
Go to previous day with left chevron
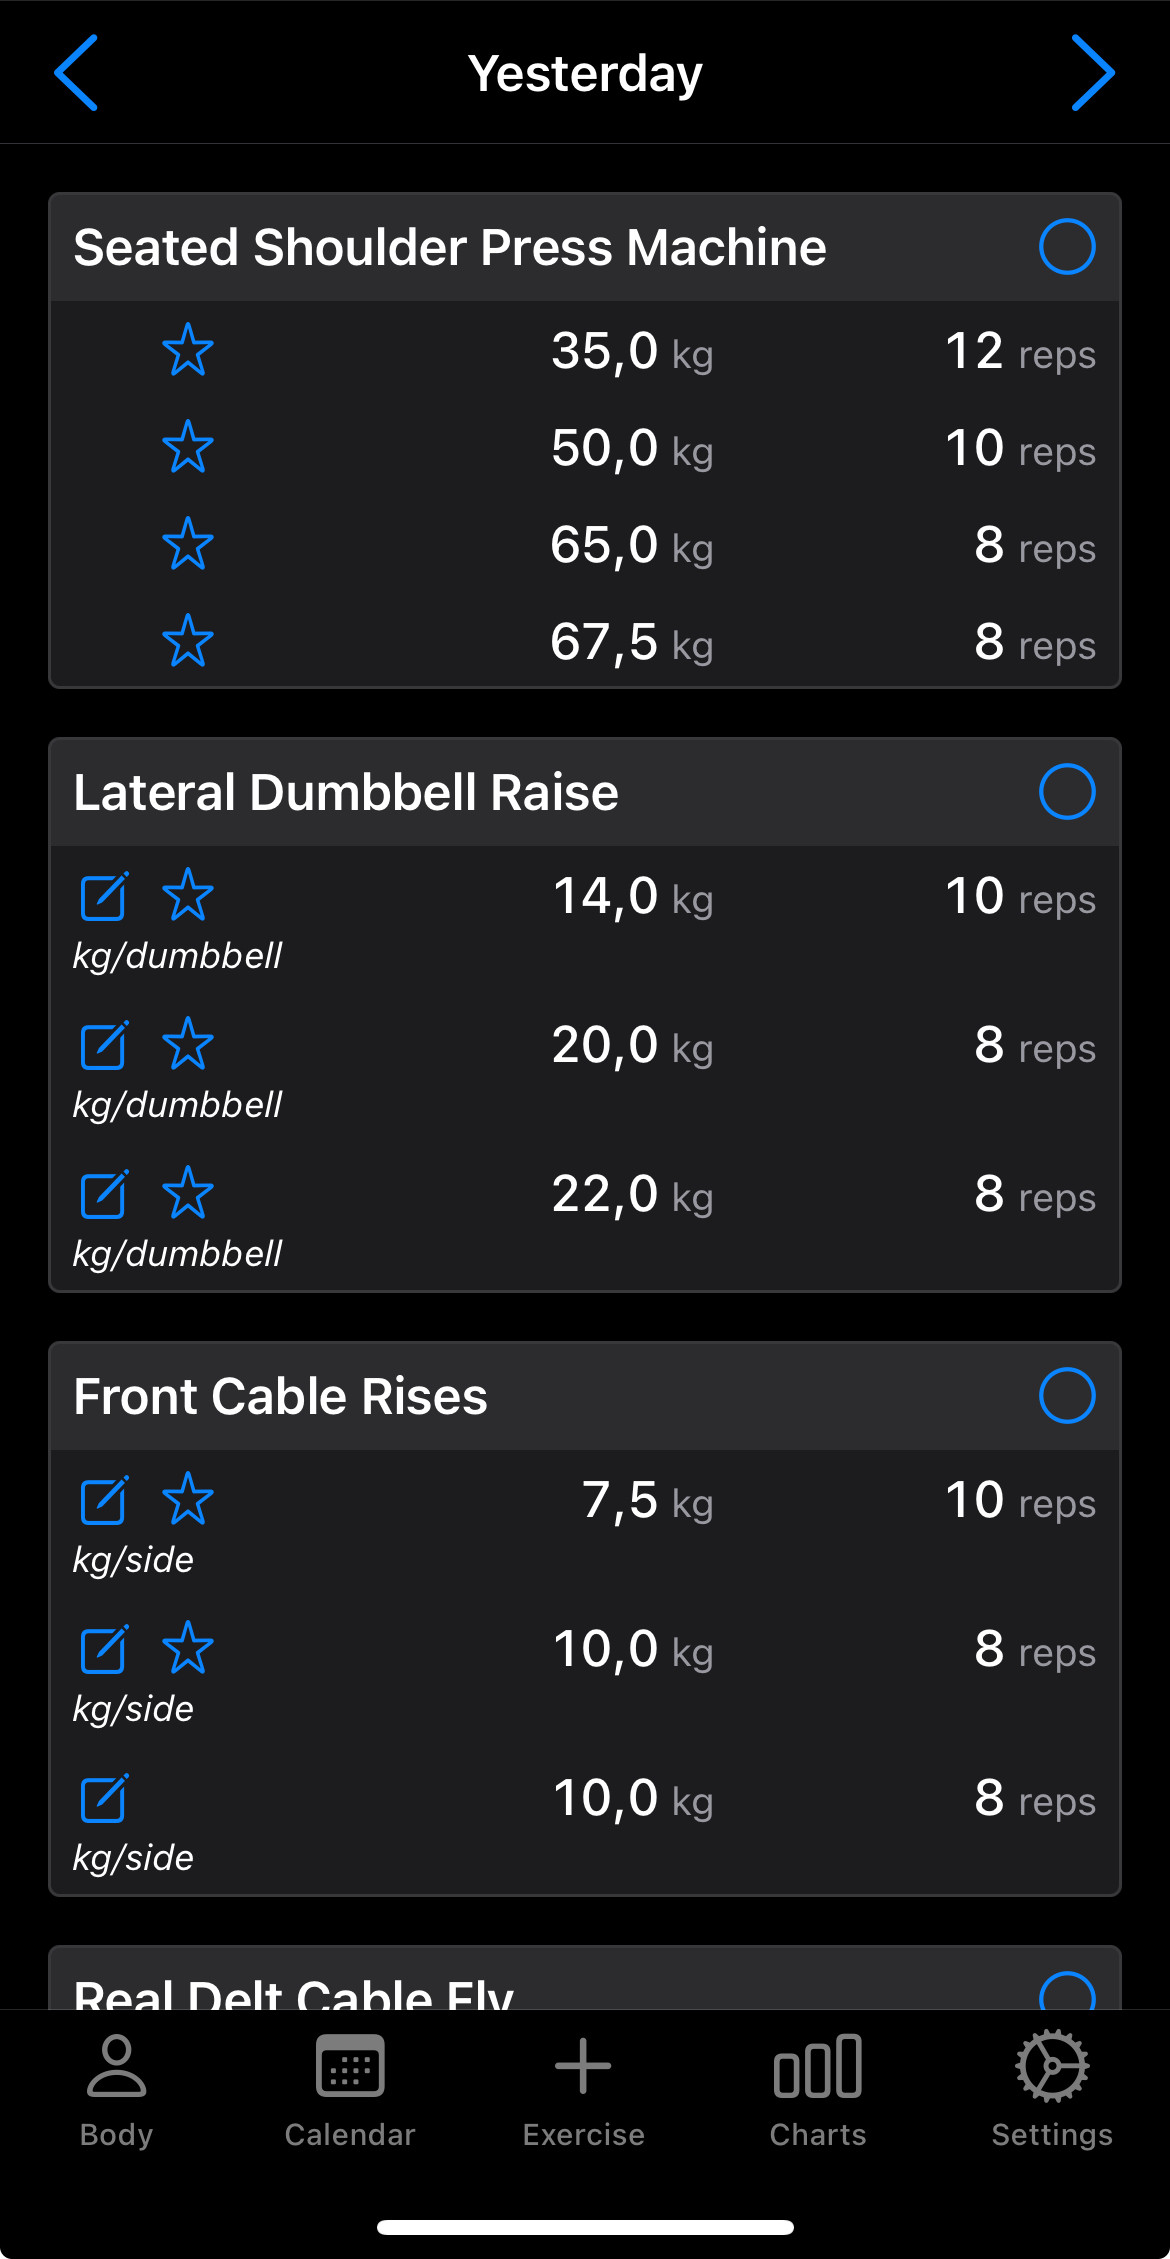pos(76,73)
